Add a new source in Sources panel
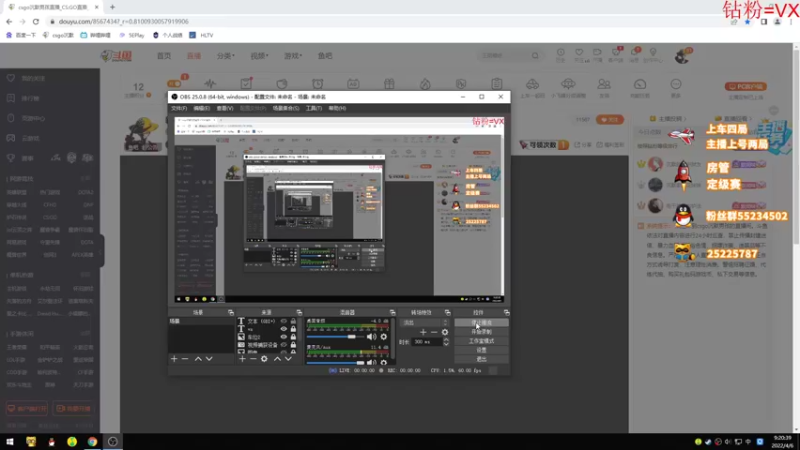This screenshot has width=800, height=450. pyautogui.click(x=242, y=359)
